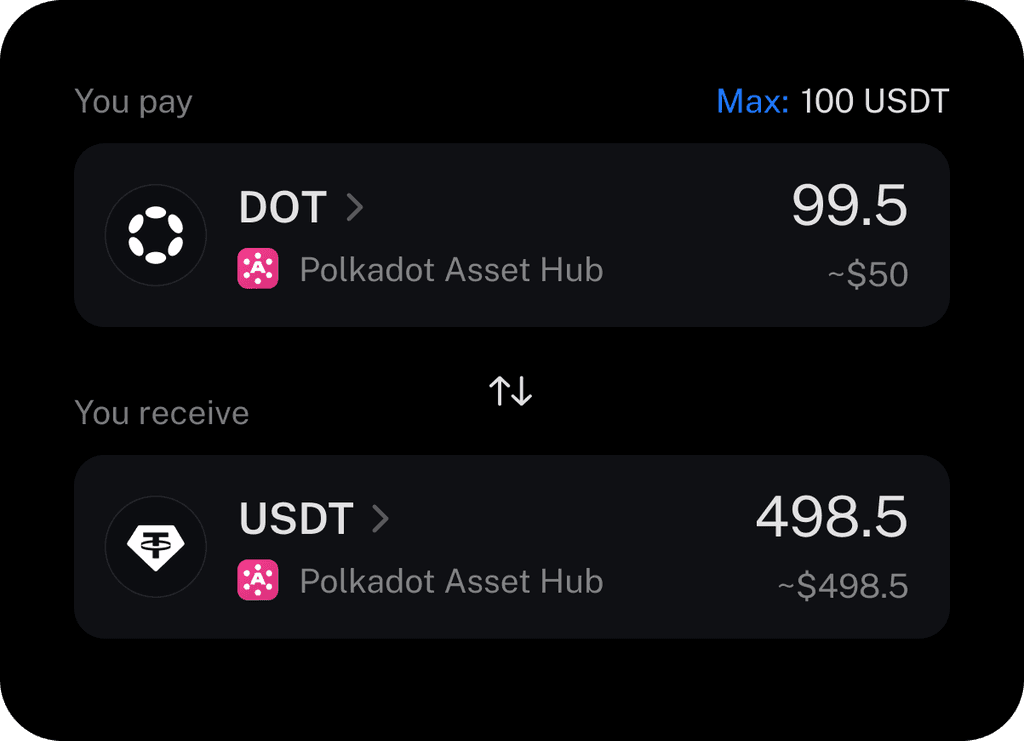The image size is (1024, 741).
Task: Expand the USDT token selector chevron
Action: coord(381,518)
